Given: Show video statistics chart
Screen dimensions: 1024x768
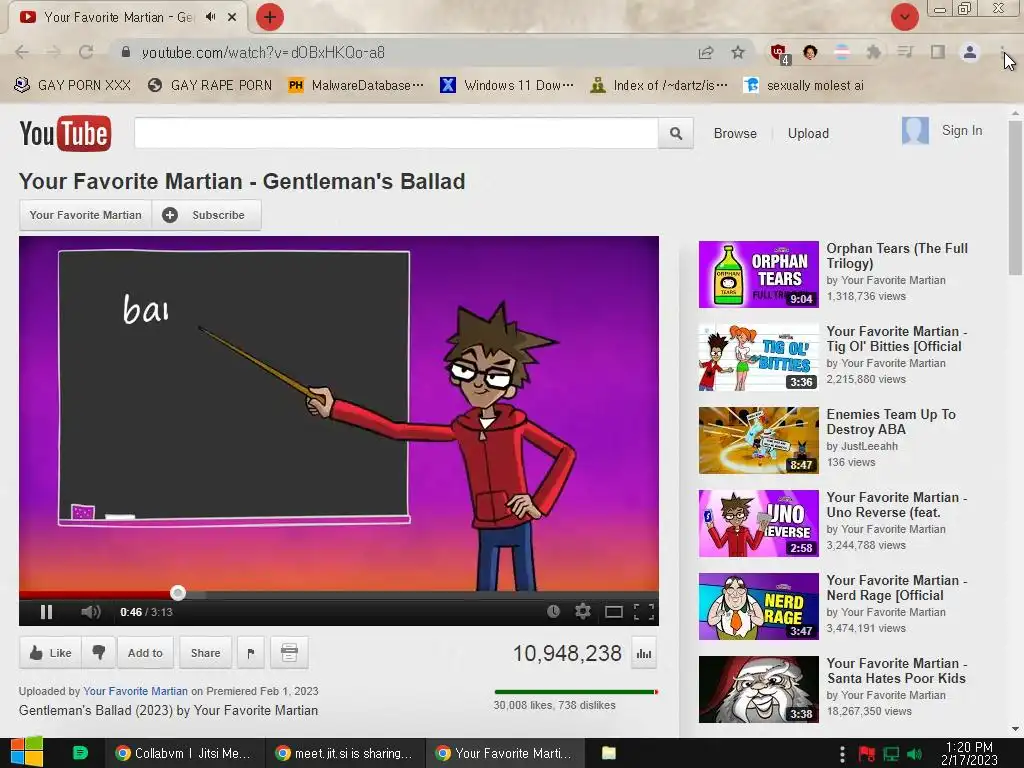Looking at the screenshot, I should [x=644, y=654].
